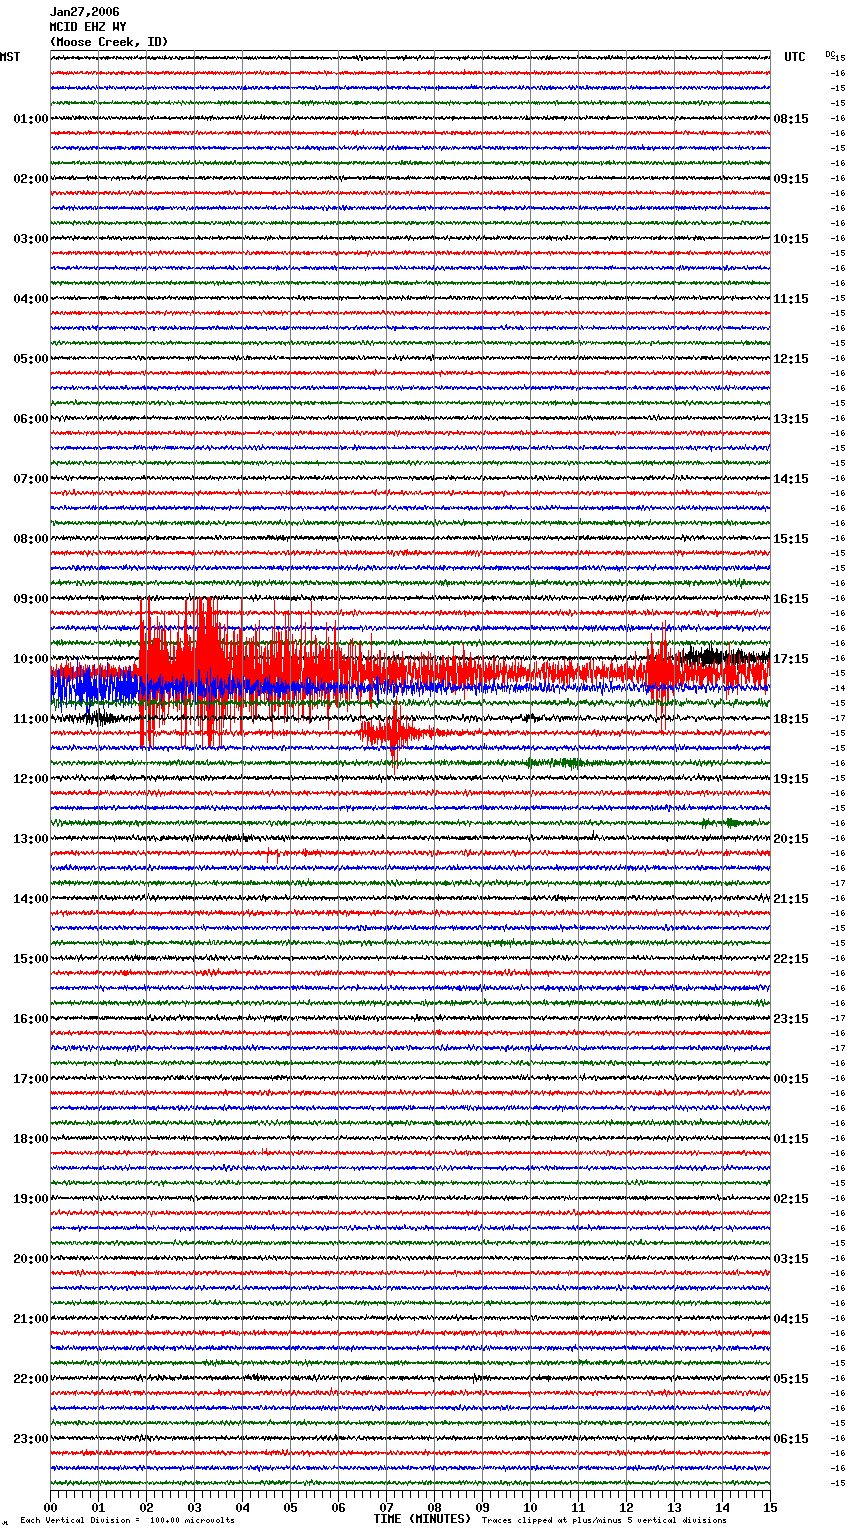Click the 00:15 UTC time label

pyautogui.click(x=791, y=1079)
